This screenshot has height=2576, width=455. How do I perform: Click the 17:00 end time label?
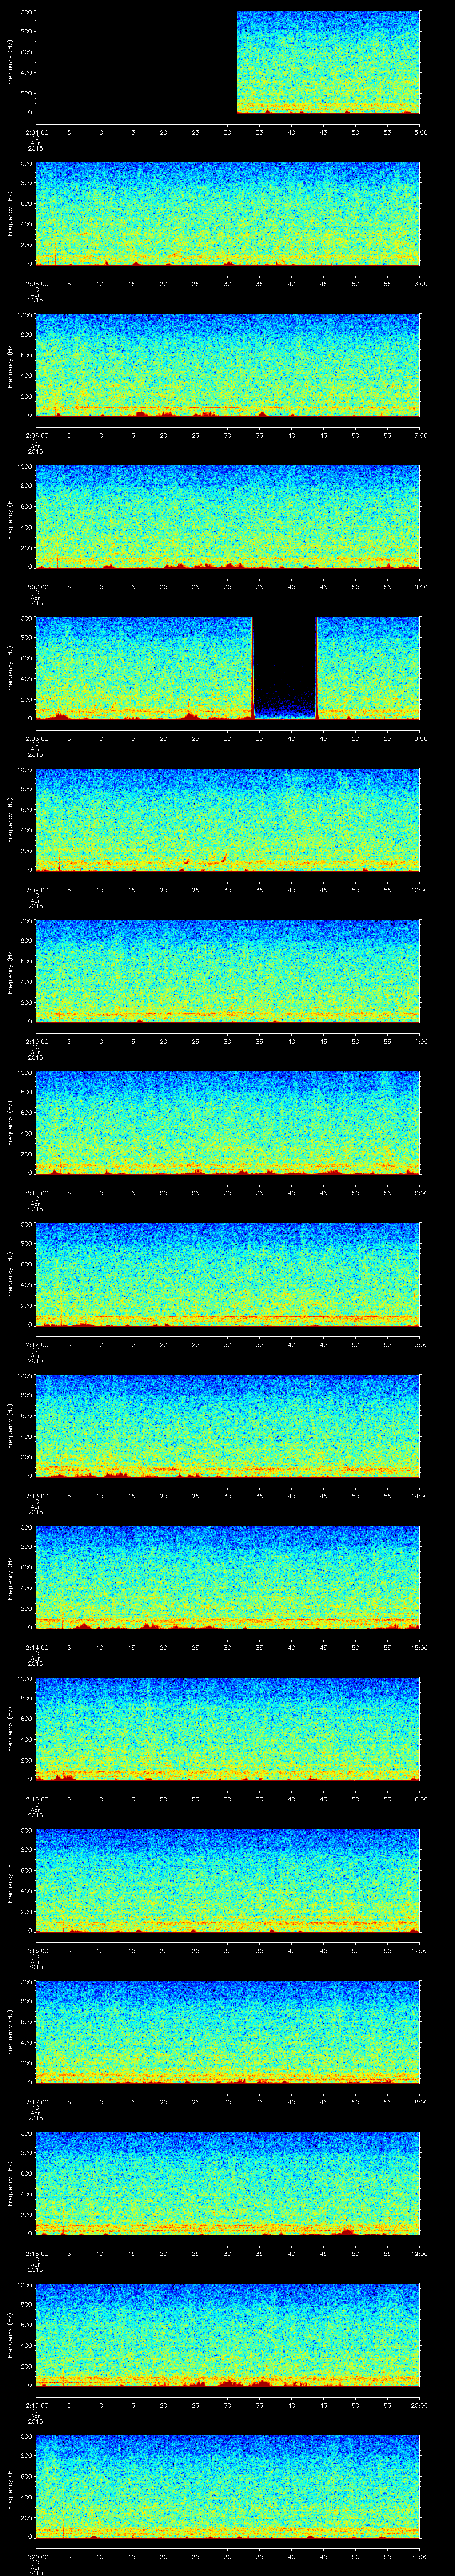pyautogui.click(x=420, y=1950)
